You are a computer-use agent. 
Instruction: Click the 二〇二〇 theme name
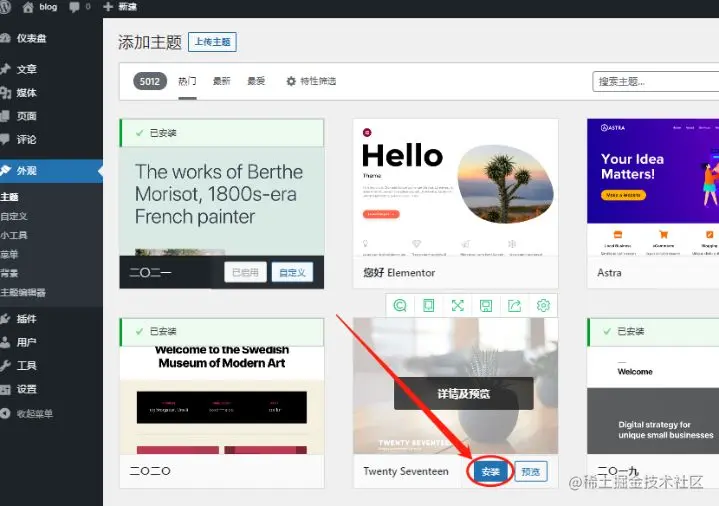tap(150, 471)
